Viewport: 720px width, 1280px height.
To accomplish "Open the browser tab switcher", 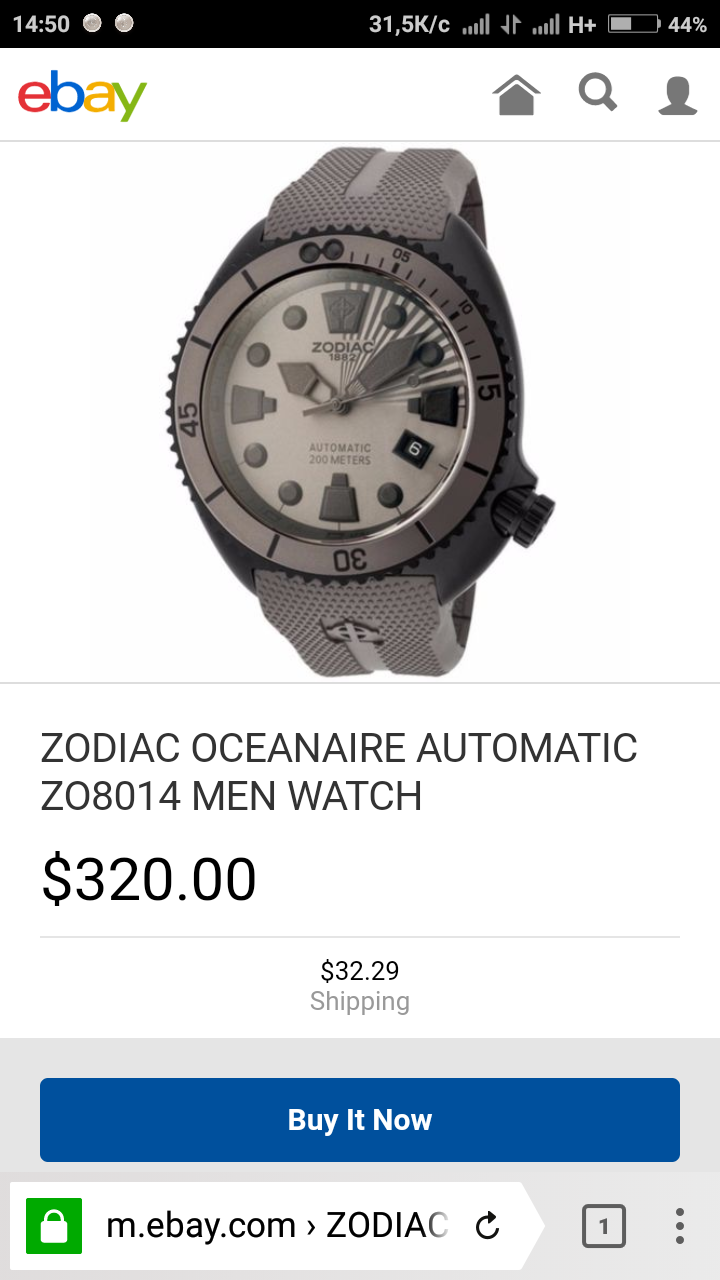I will [603, 1225].
